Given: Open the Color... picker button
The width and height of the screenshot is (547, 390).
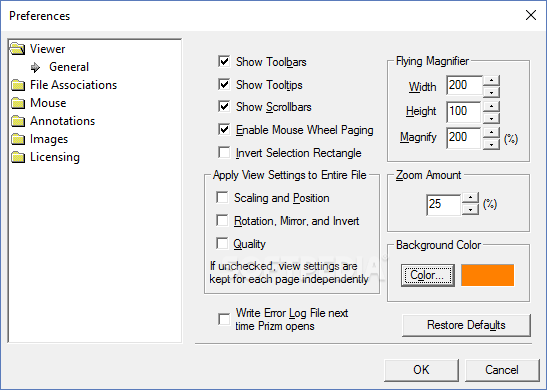Looking at the screenshot, I should coord(427,275).
